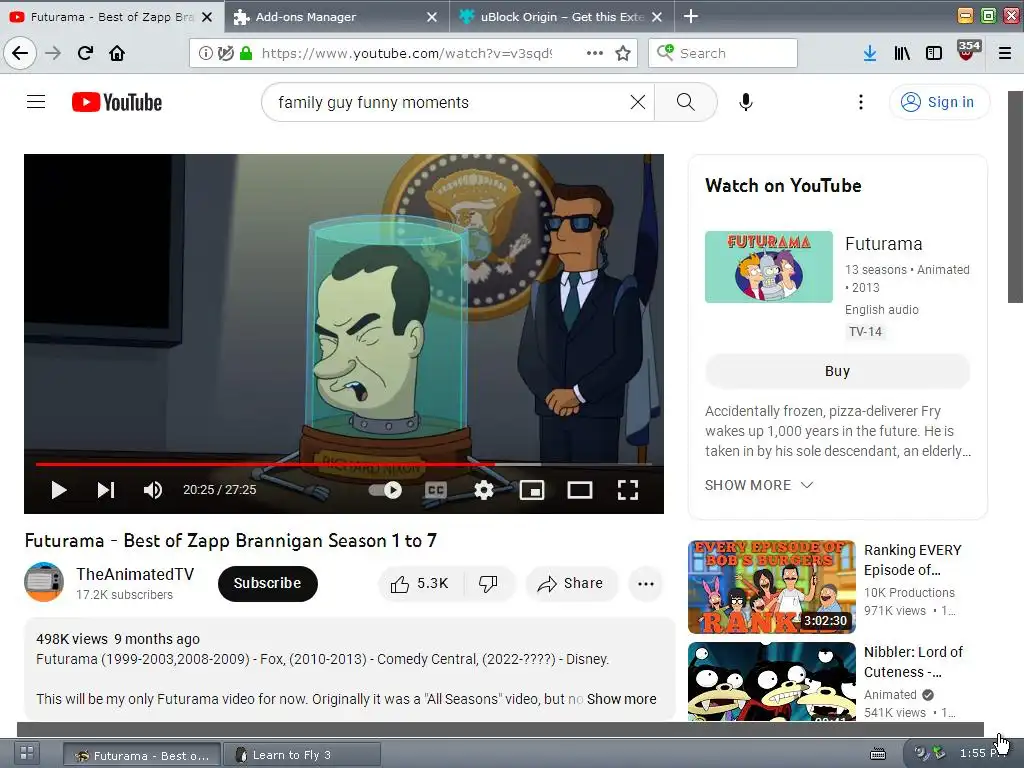
Task: Bookmark this page with the star
Action: pos(623,53)
